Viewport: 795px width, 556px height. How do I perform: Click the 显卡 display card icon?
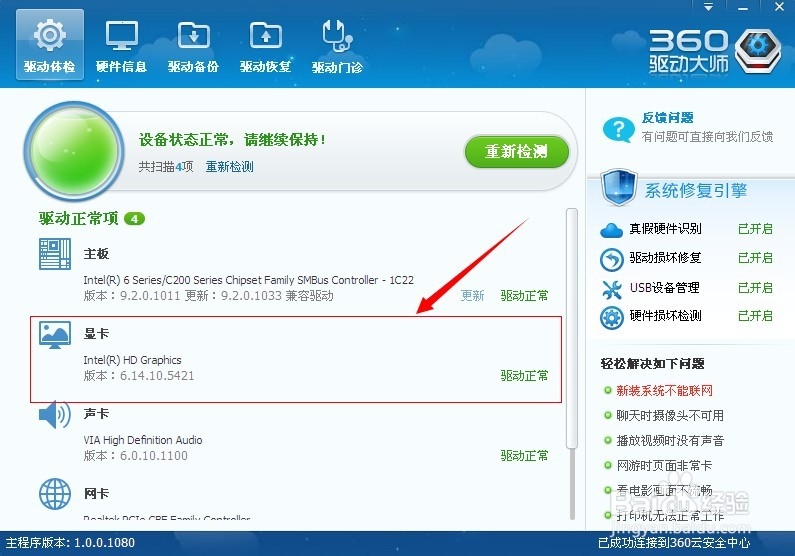pyautogui.click(x=55, y=335)
